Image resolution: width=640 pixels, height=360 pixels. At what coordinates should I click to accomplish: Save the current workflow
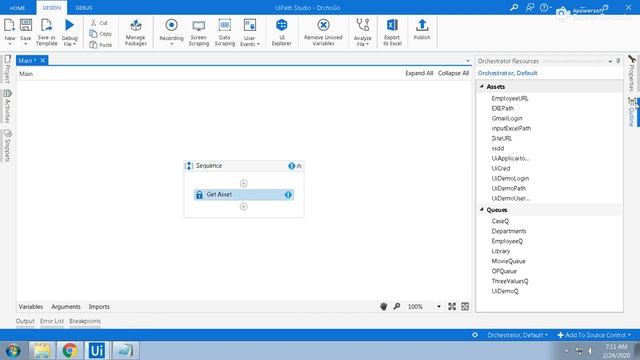click(26, 31)
